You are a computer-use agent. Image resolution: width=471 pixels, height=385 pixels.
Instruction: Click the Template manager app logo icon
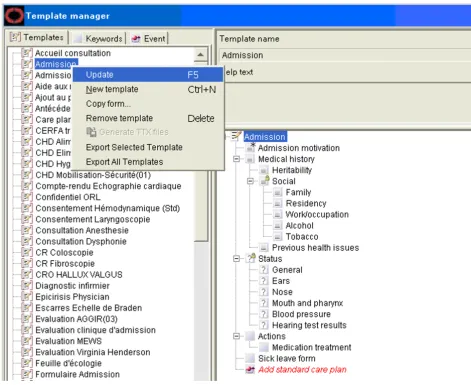point(14,16)
